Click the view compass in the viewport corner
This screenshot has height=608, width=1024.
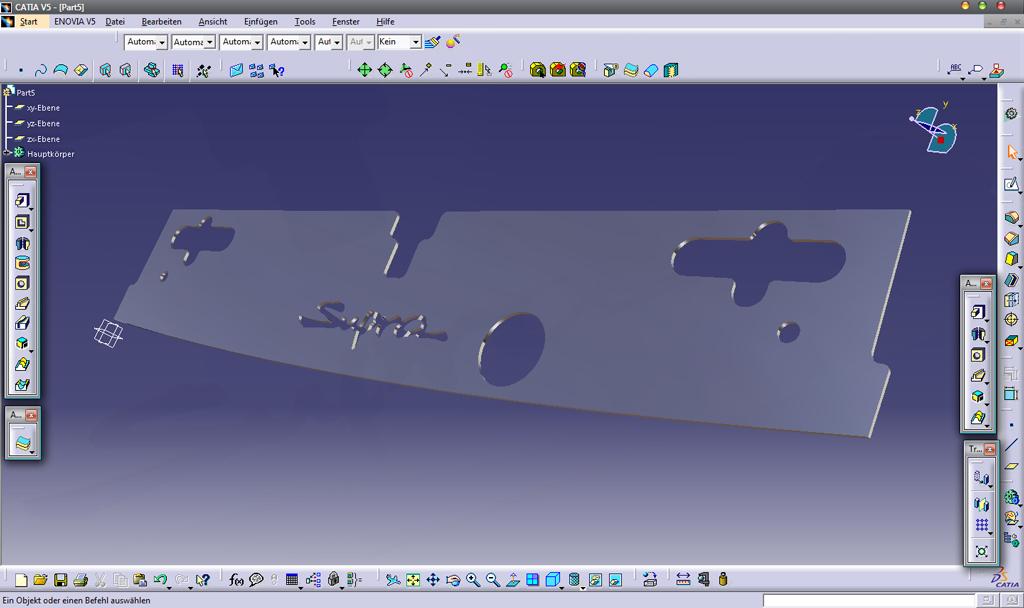(x=935, y=128)
